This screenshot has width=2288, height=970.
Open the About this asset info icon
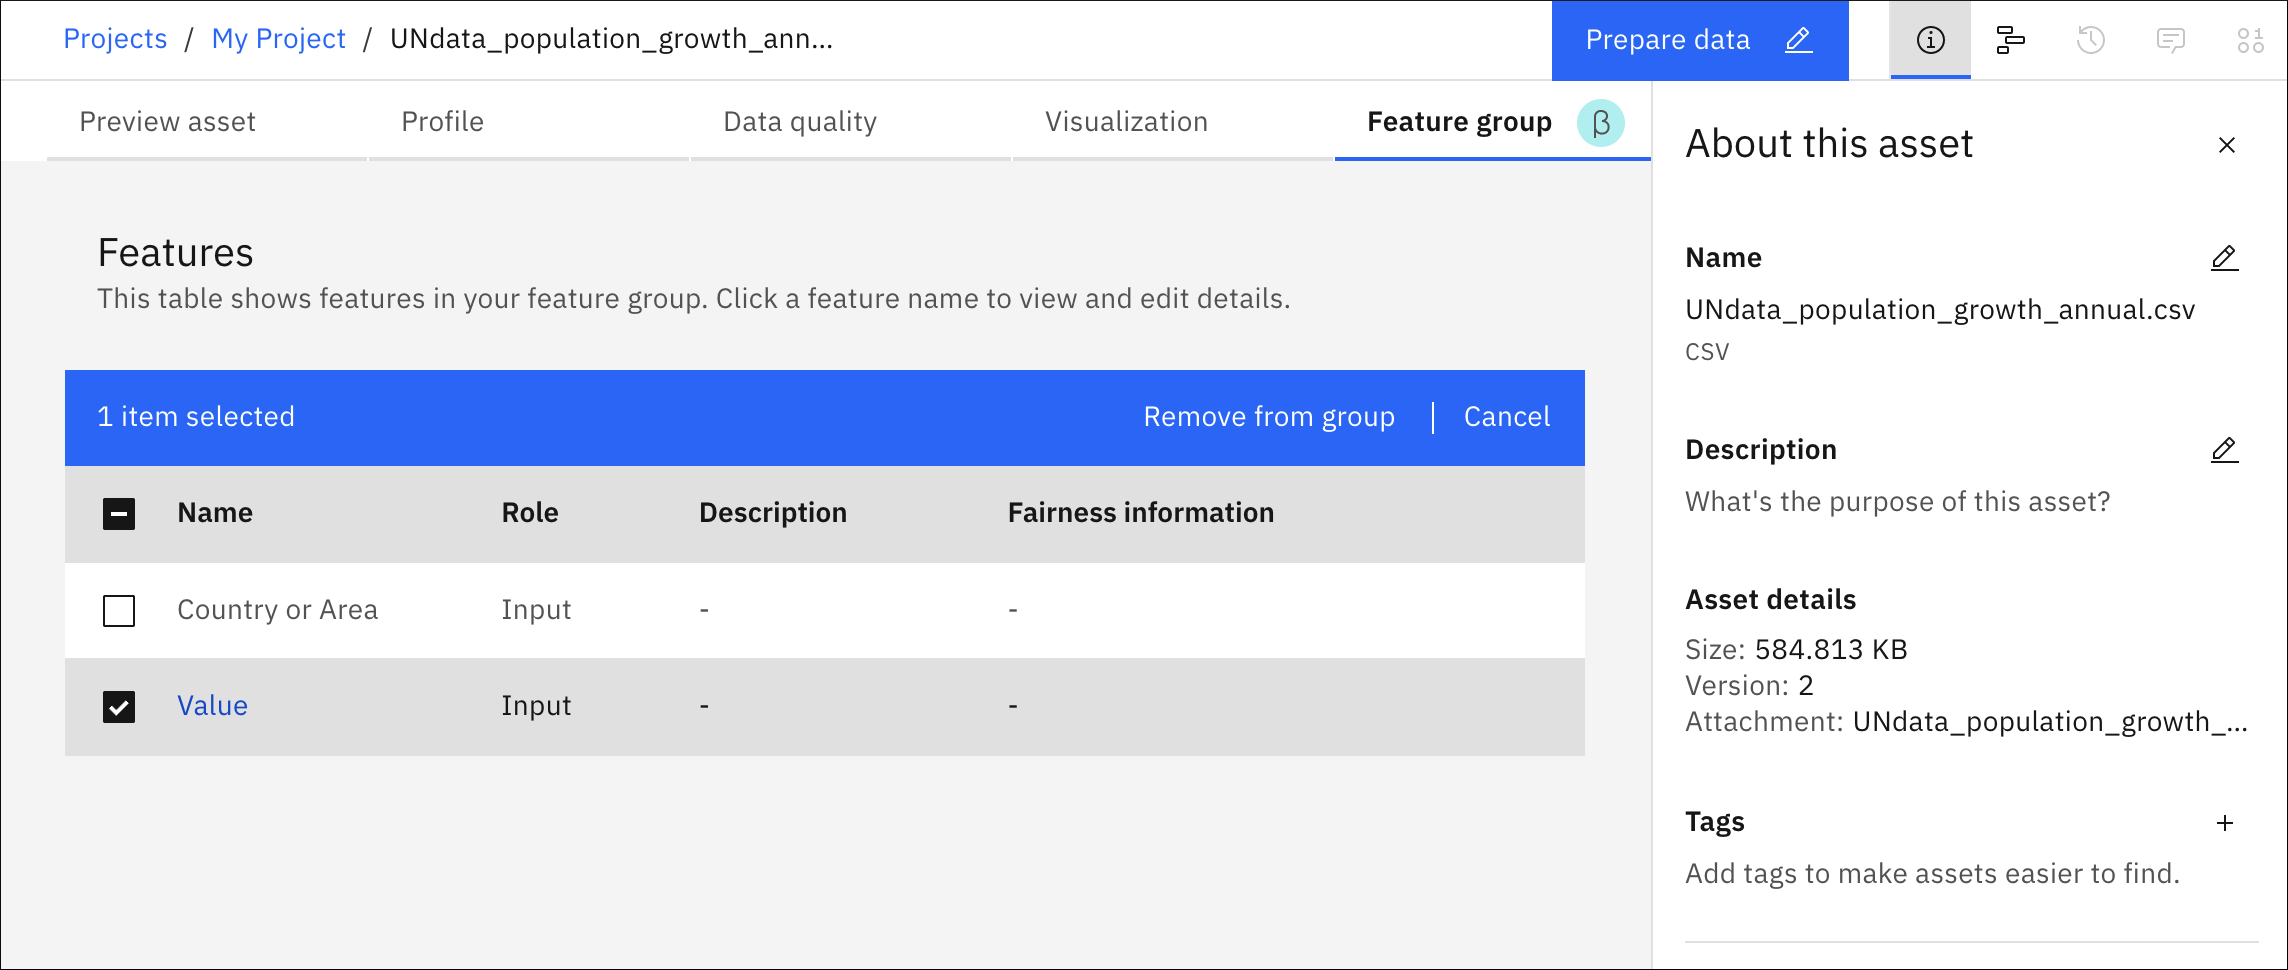pos(1930,40)
